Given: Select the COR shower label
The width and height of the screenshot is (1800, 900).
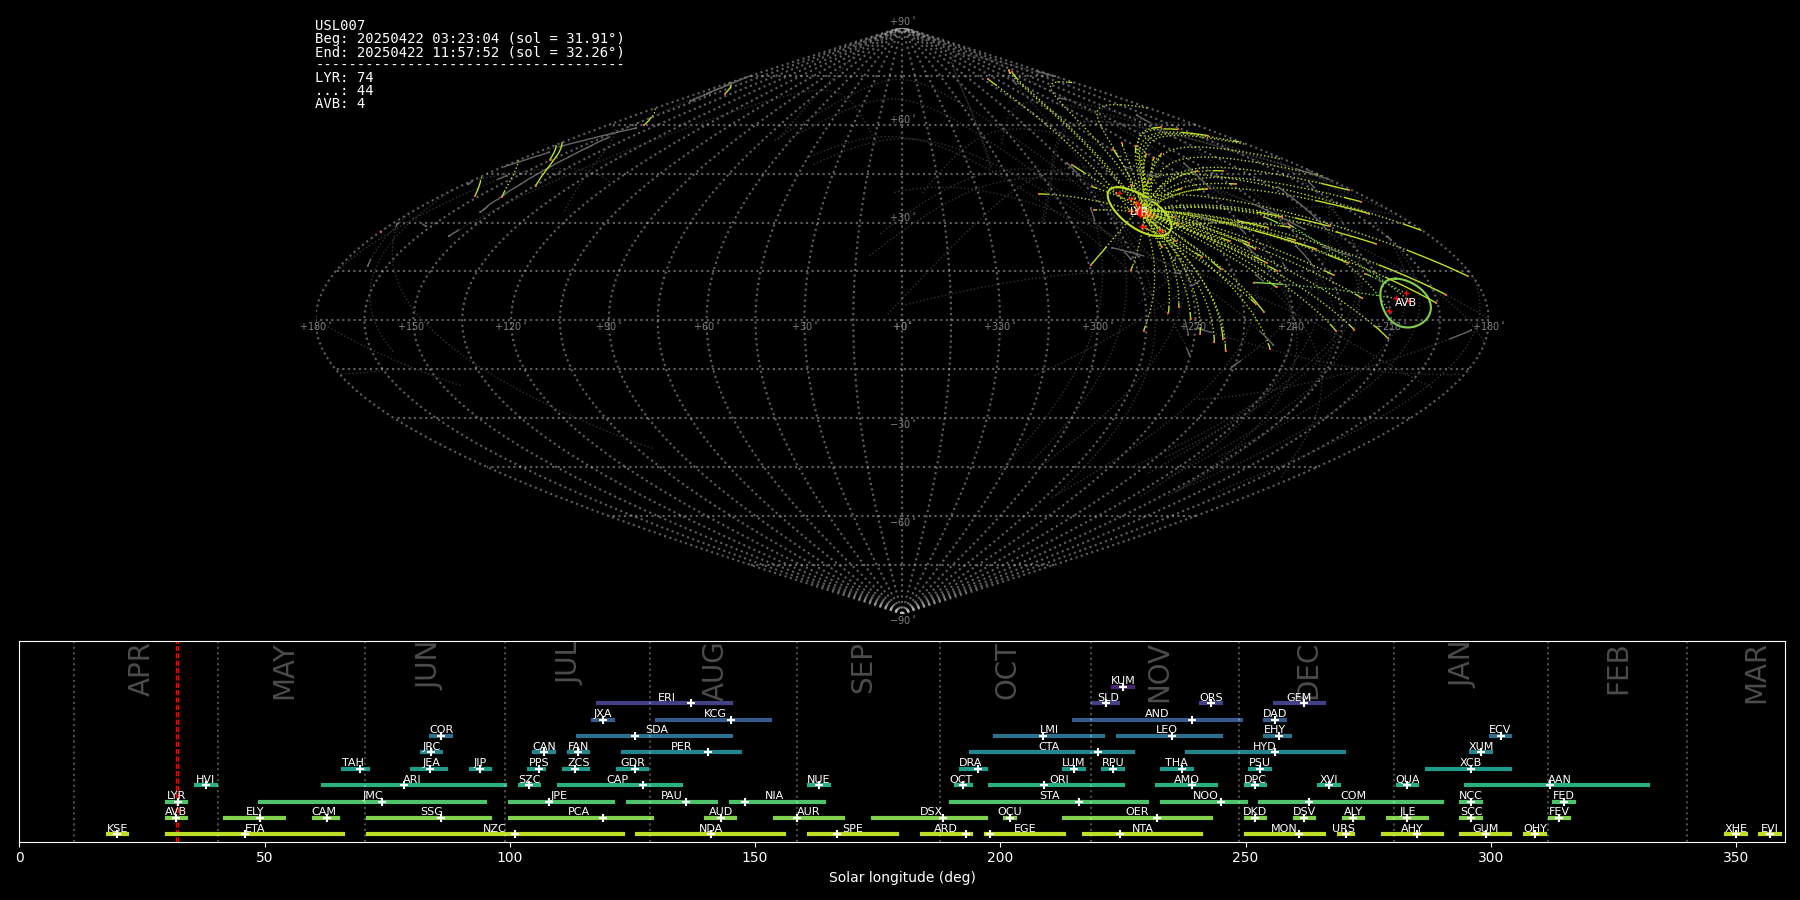Looking at the screenshot, I should coord(441,730).
